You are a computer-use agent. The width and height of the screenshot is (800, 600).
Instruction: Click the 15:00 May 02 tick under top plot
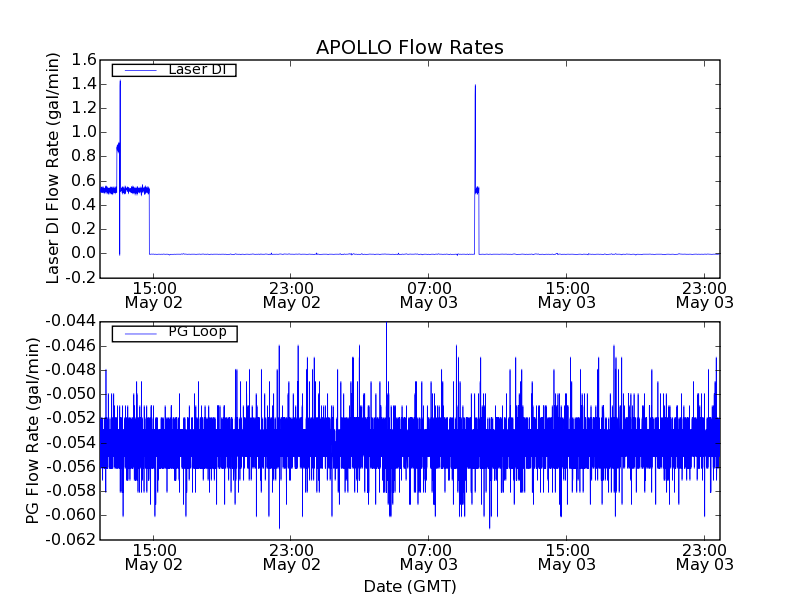click(x=153, y=294)
